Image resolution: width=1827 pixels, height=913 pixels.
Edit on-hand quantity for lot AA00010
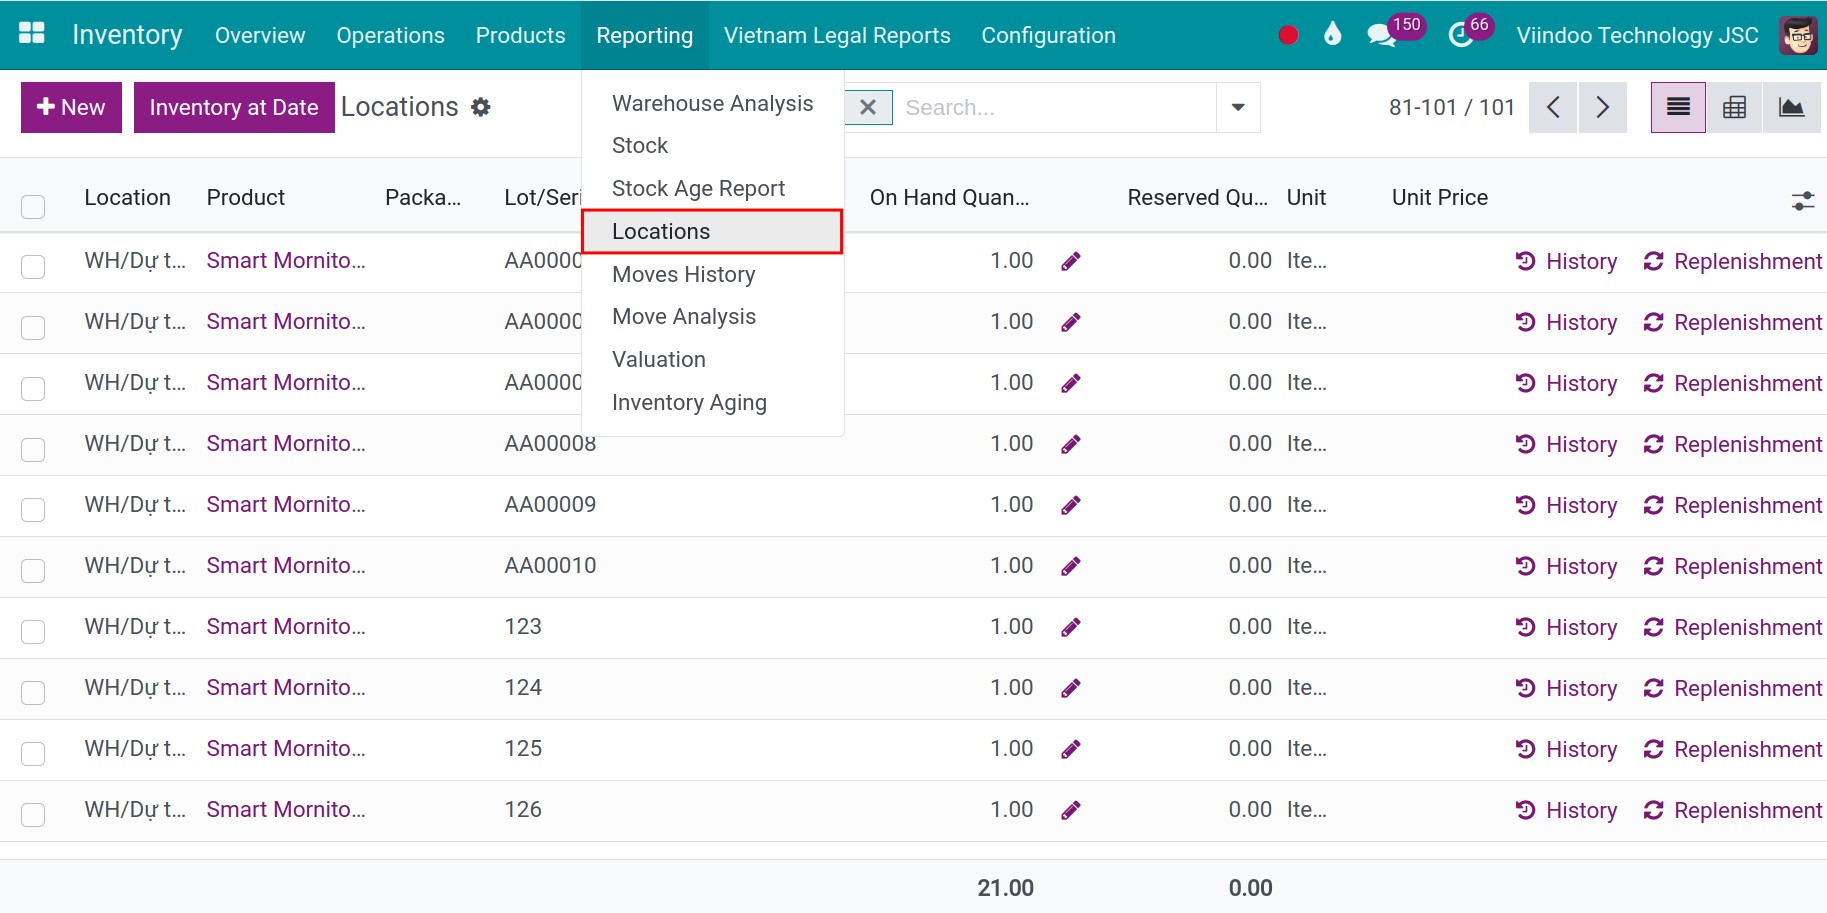(1070, 566)
